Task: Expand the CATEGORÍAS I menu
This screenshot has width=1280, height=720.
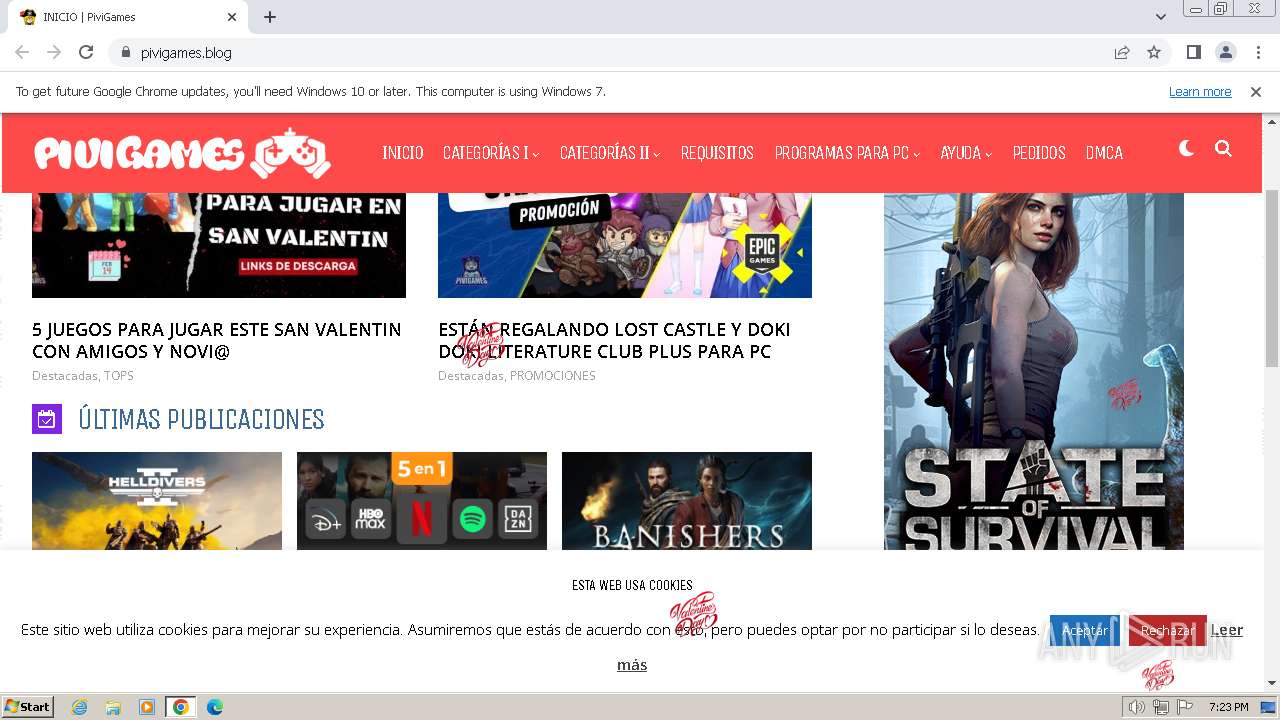Action: [491, 153]
